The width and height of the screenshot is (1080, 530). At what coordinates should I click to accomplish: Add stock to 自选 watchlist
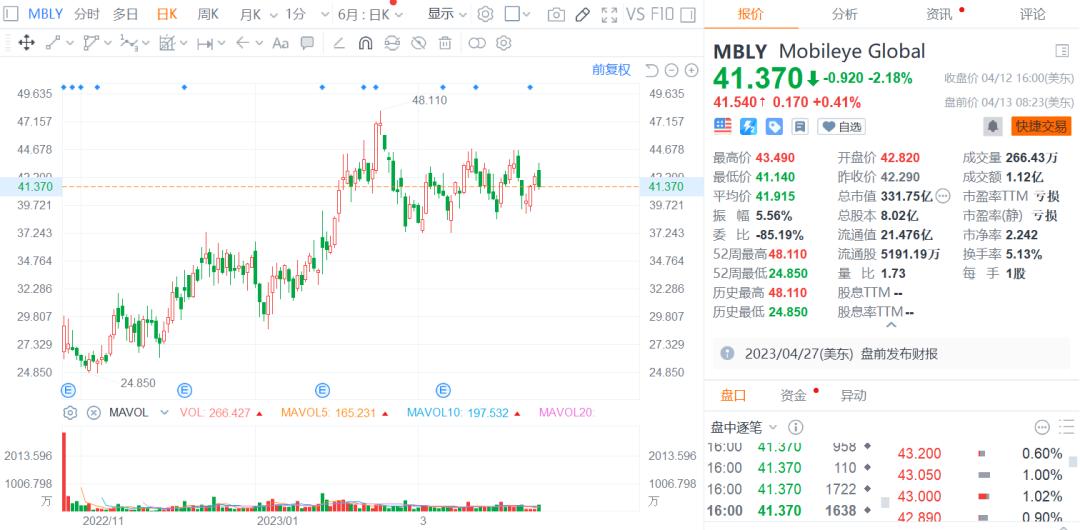coord(842,127)
